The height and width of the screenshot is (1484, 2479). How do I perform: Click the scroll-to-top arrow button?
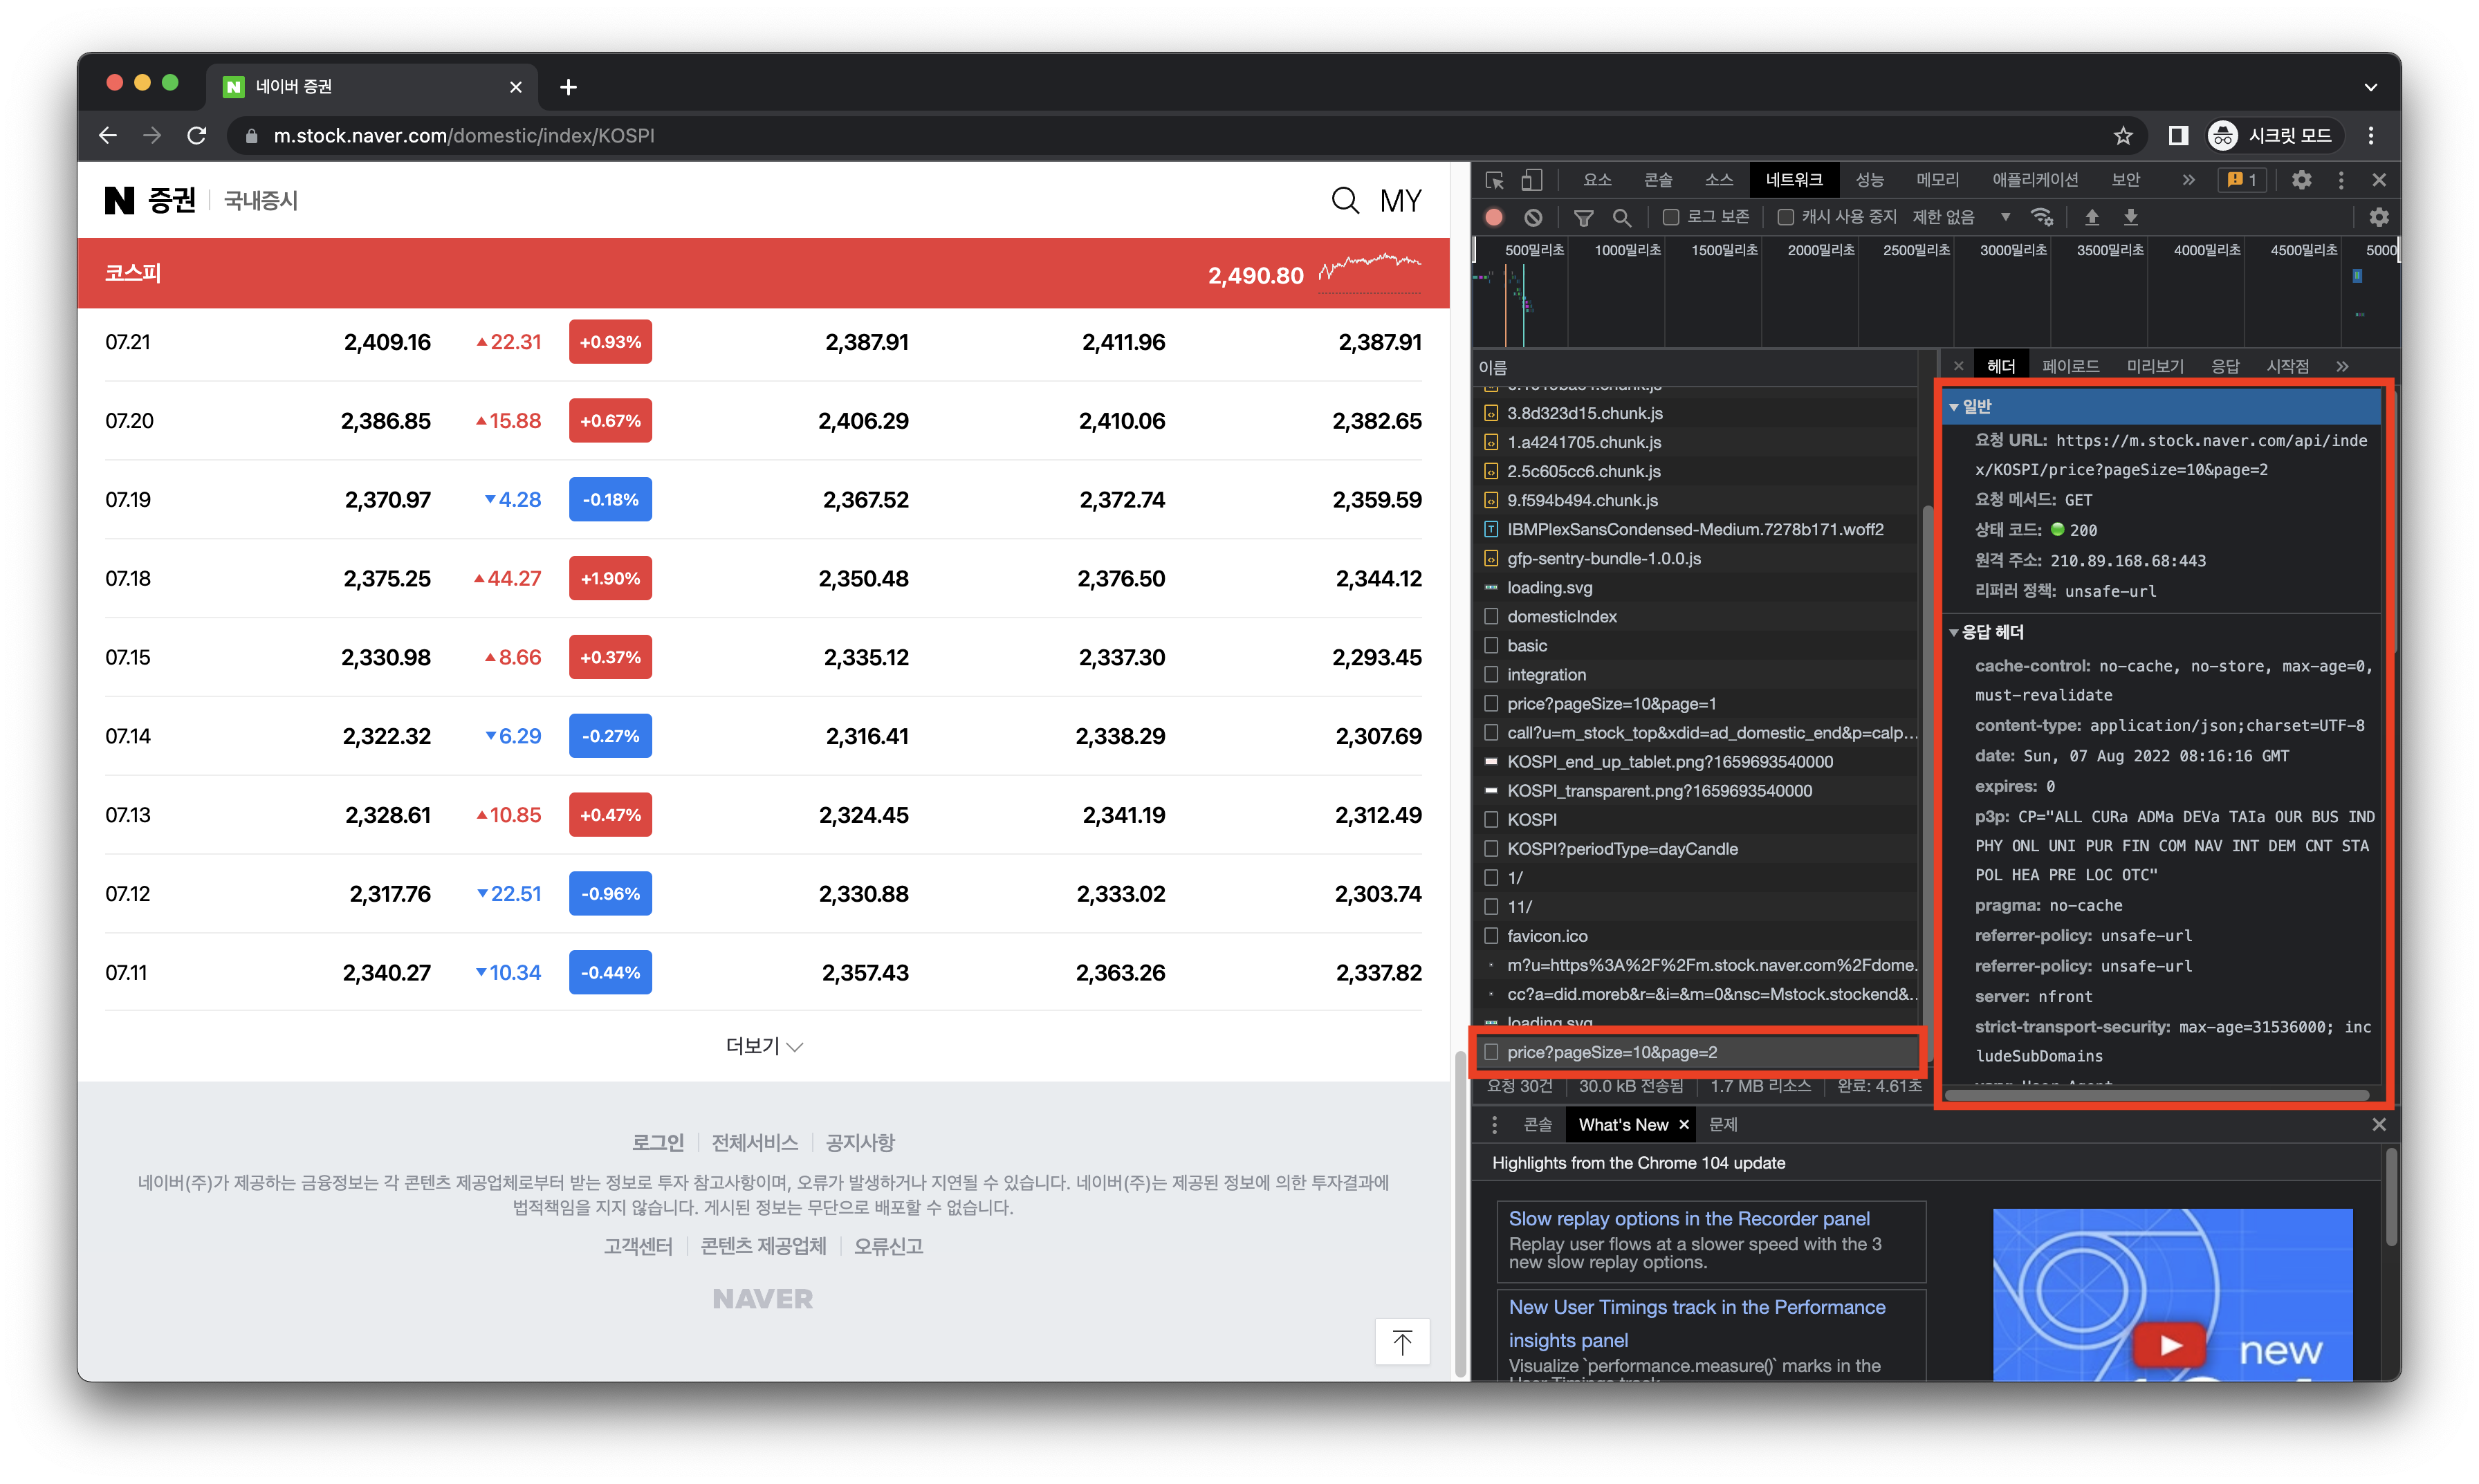(1402, 1342)
